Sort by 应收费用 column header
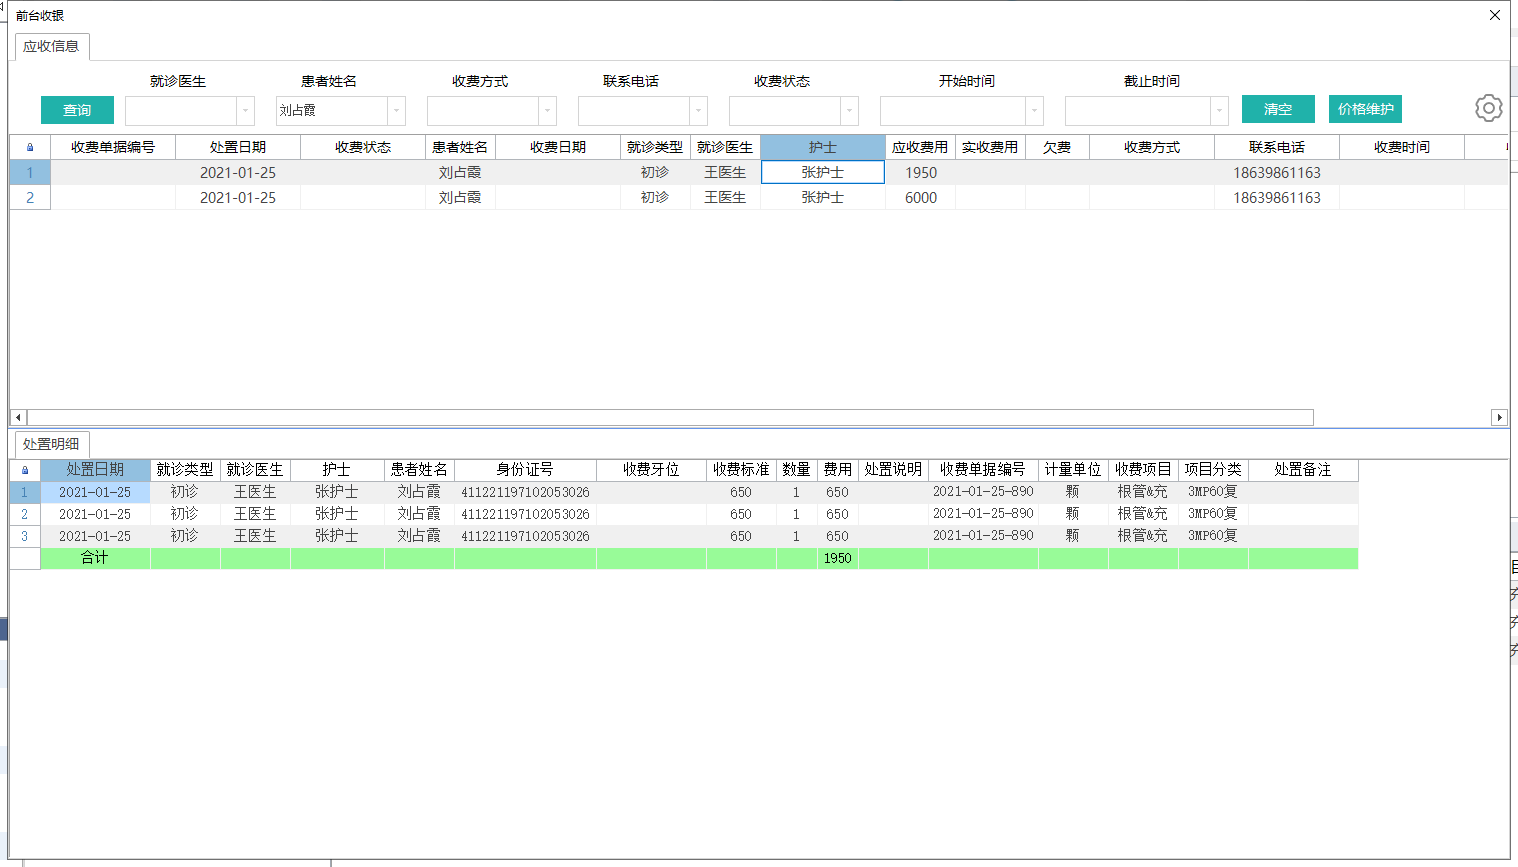 [x=919, y=147]
